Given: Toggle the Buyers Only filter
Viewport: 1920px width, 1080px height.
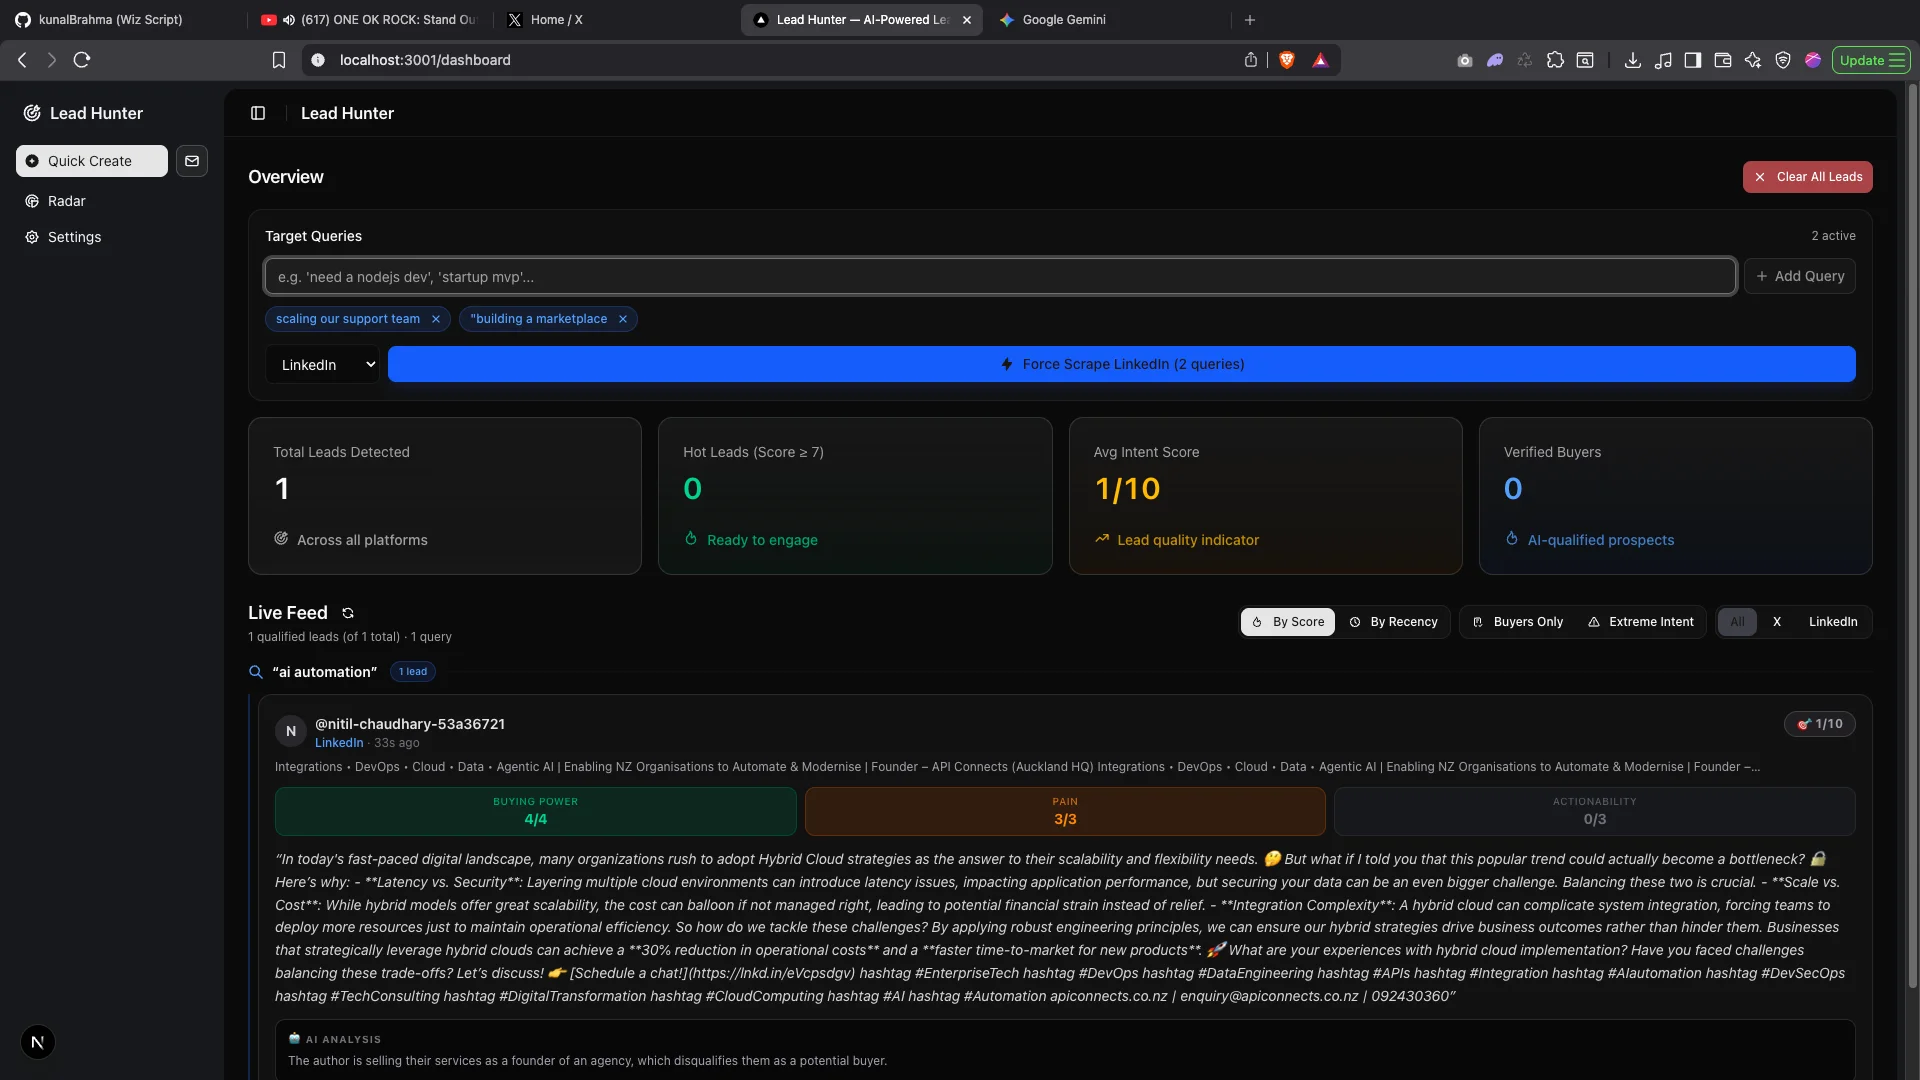Looking at the screenshot, I should [1518, 622].
